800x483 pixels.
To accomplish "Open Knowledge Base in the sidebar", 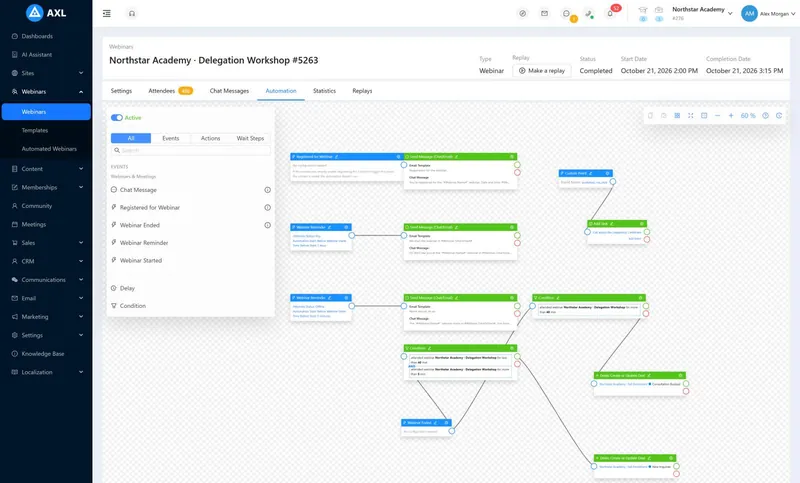I will (x=43, y=354).
